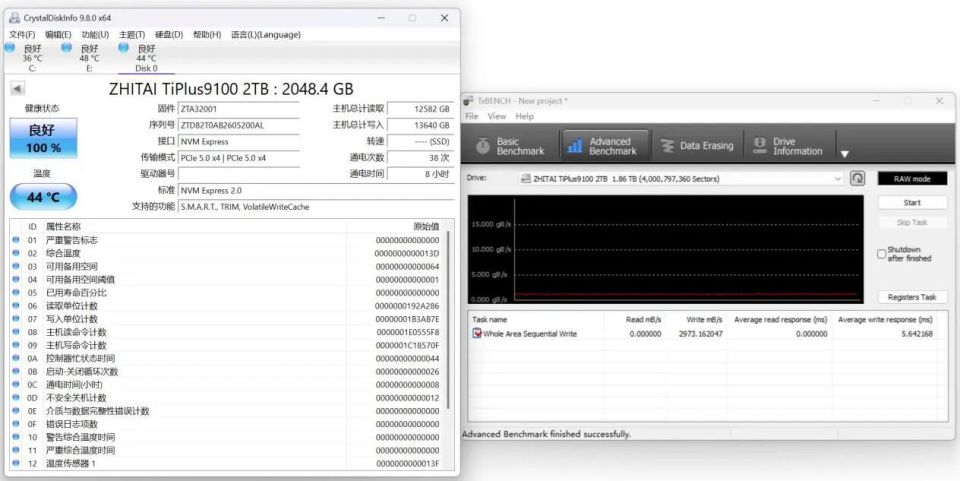
Task: Expand the Drive selection dropdown
Action: click(838, 179)
